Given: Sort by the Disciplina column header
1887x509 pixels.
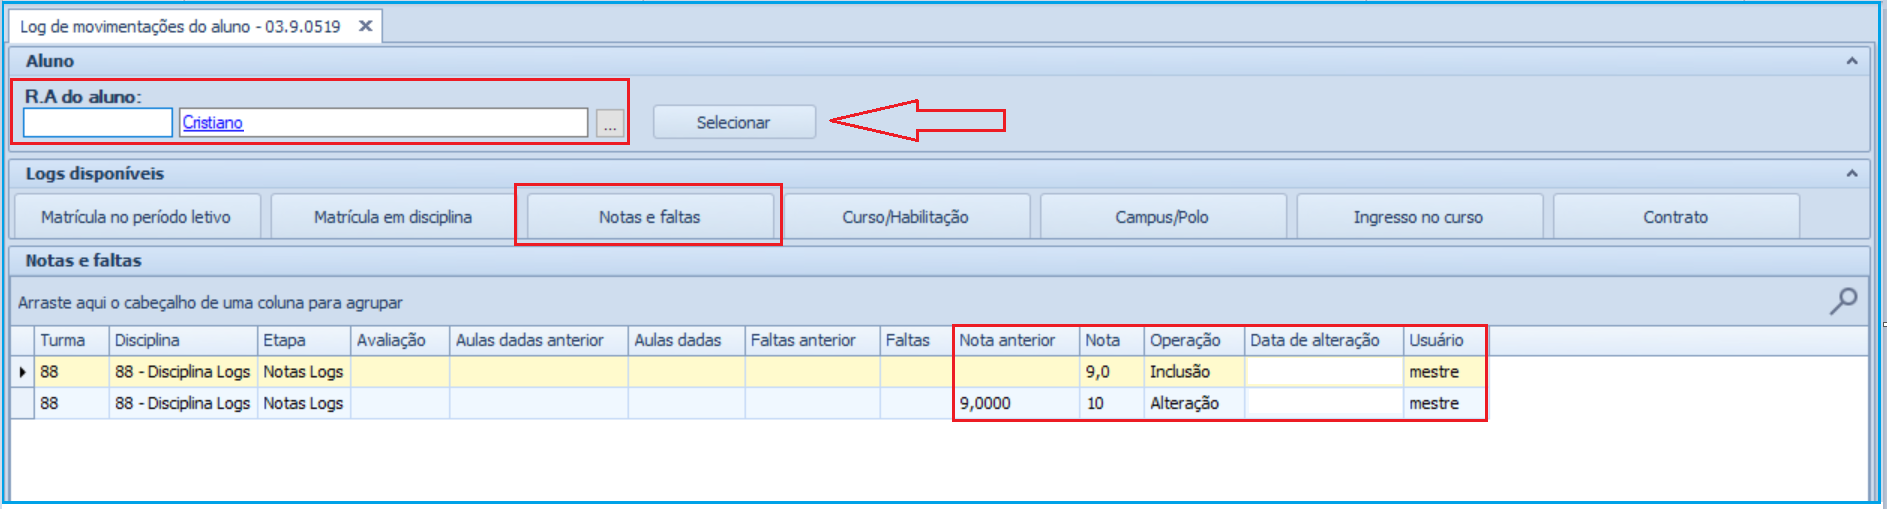Looking at the screenshot, I should coord(183,340).
